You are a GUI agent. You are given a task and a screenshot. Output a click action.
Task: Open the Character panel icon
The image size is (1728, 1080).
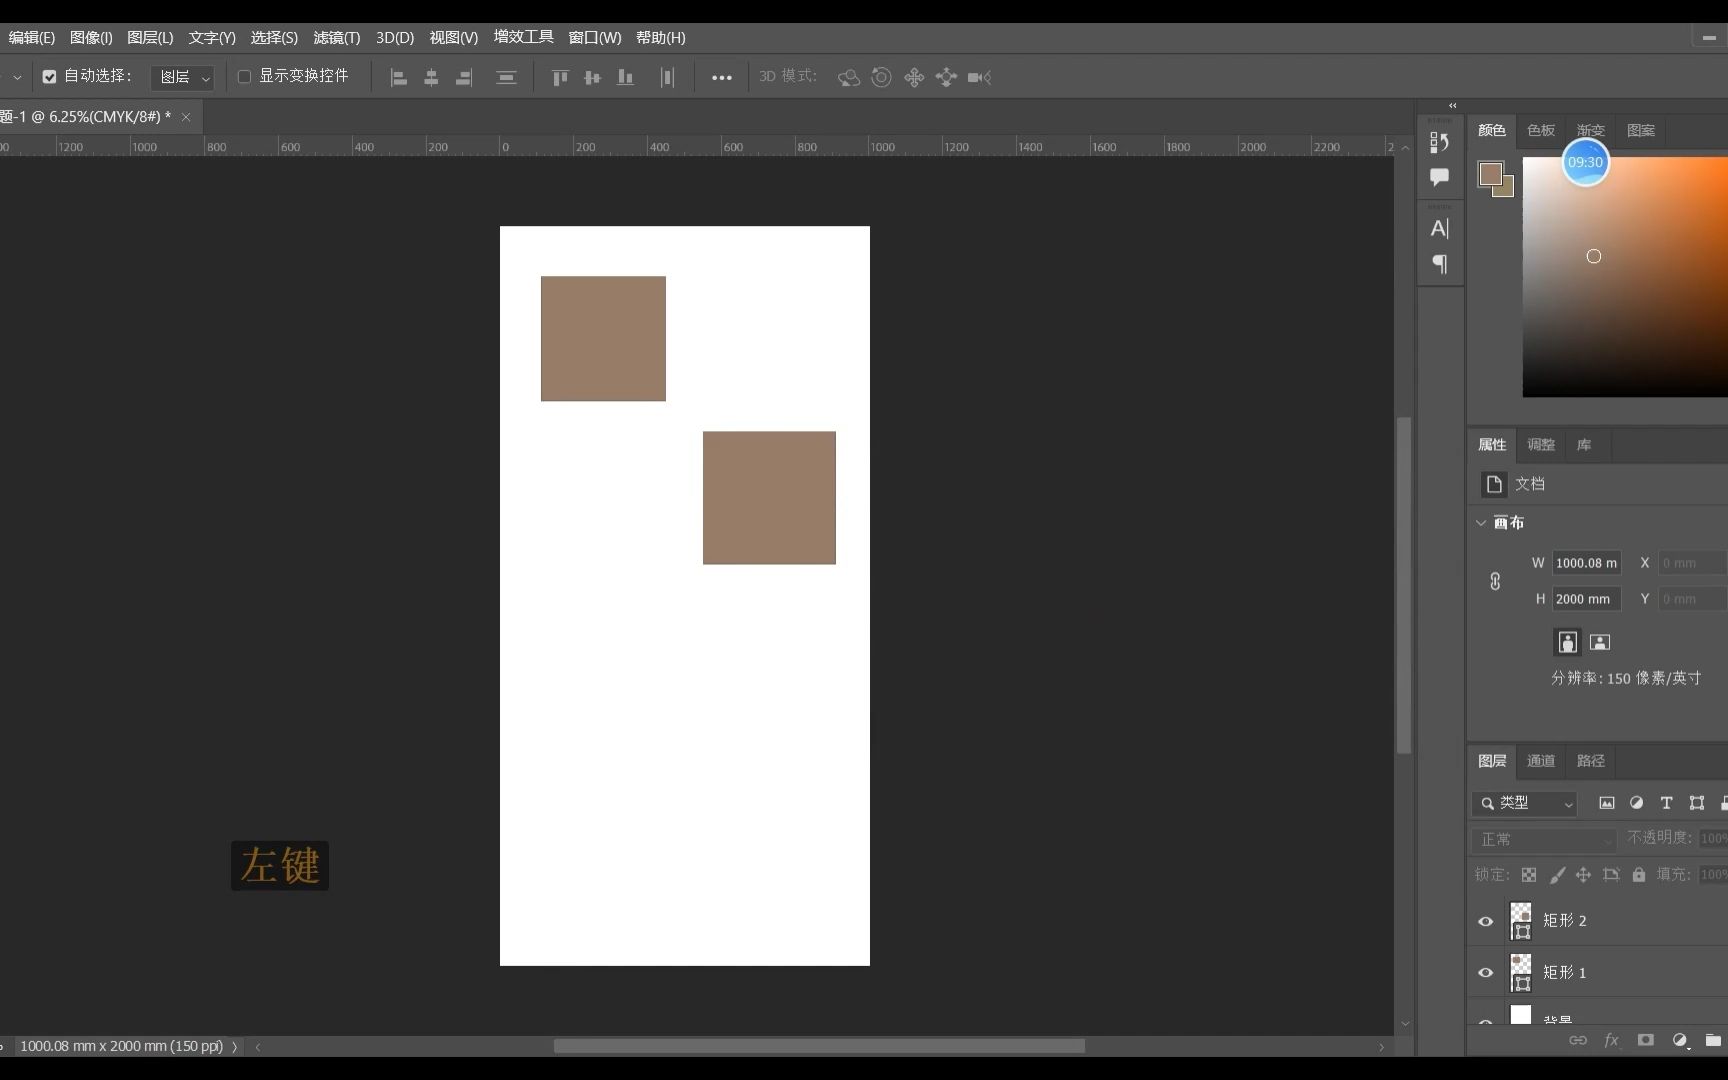coord(1439,228)
